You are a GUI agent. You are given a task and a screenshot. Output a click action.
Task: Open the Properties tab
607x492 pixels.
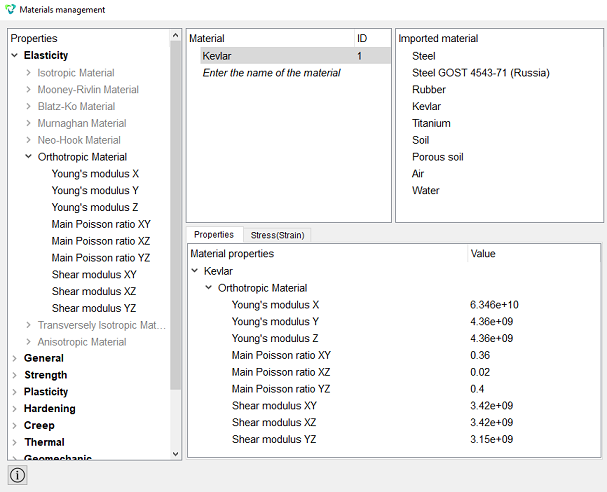click(214, 235)
